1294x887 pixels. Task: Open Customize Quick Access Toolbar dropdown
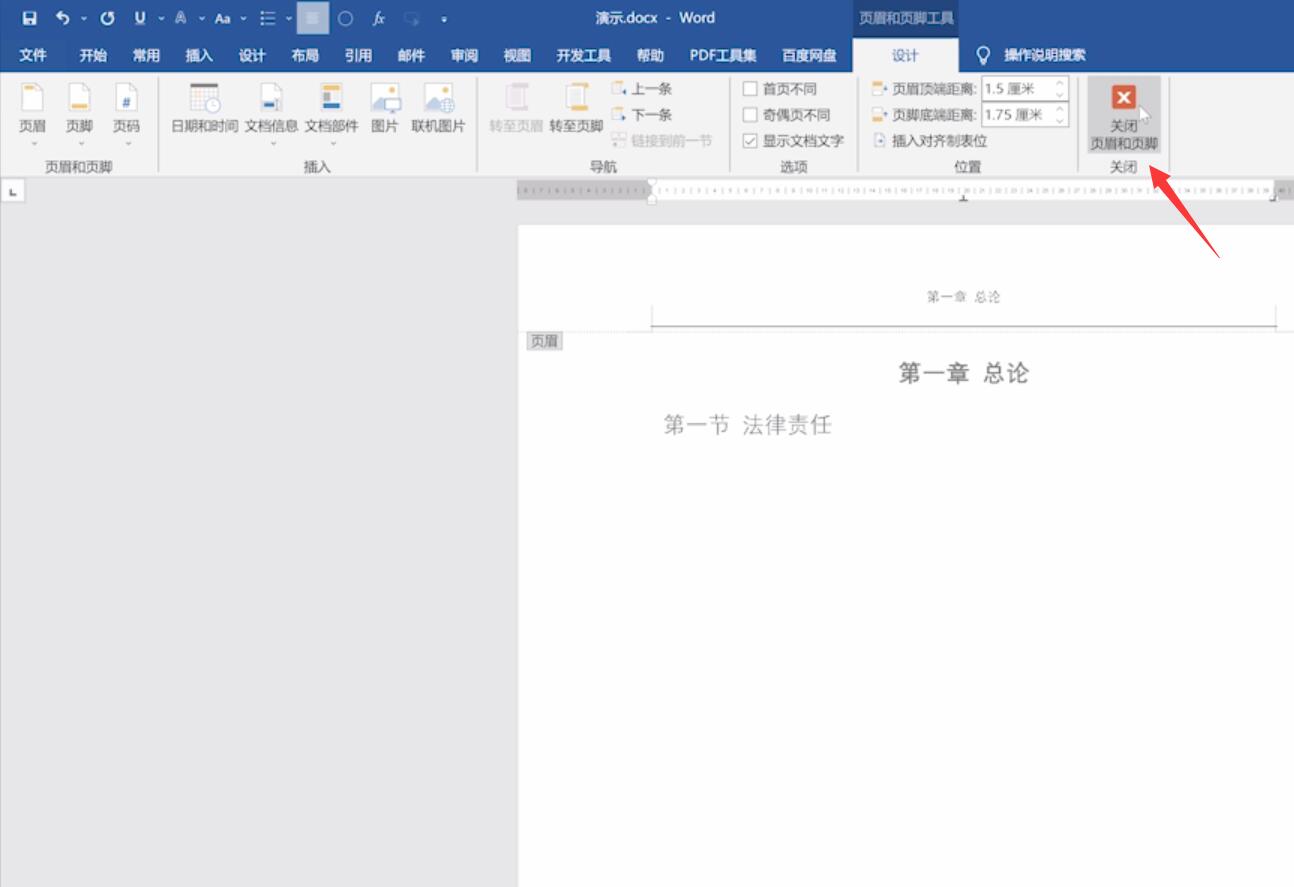point(444,19)
